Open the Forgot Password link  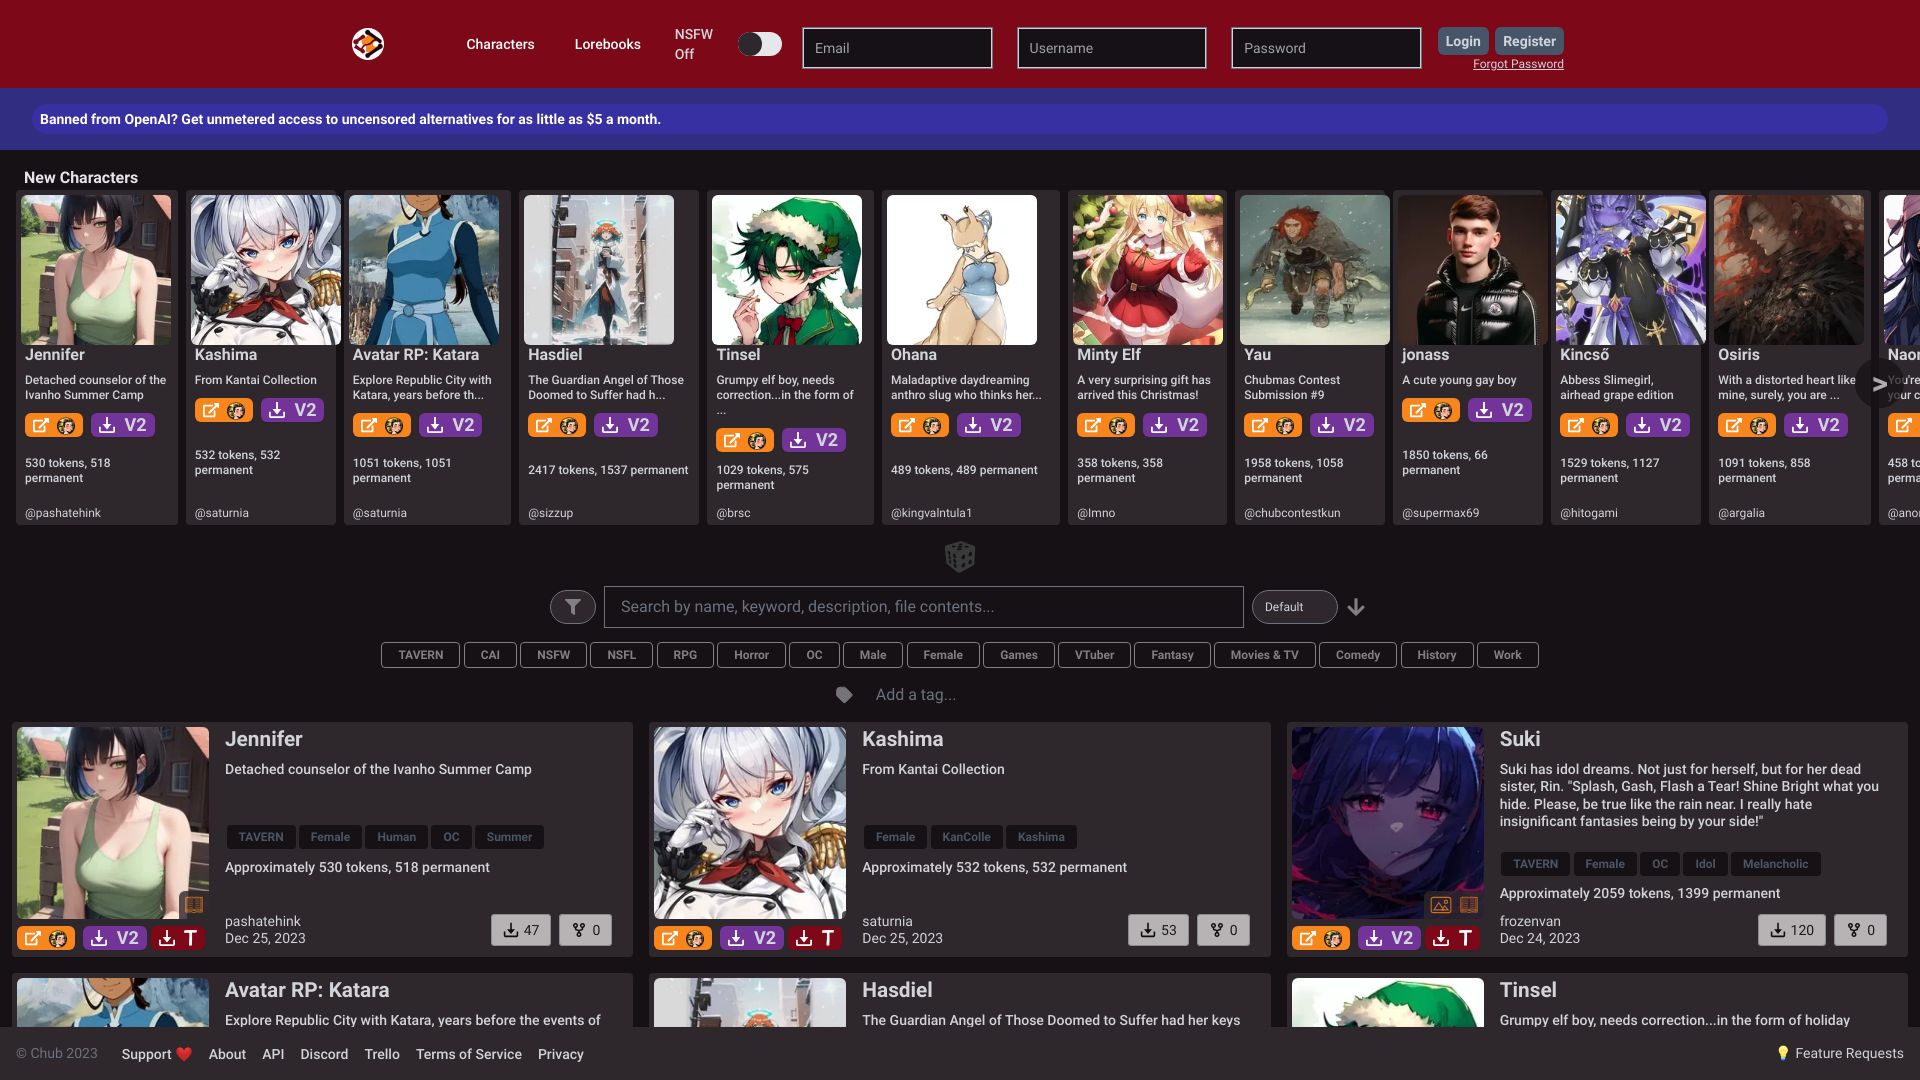tap(1518, 63)
